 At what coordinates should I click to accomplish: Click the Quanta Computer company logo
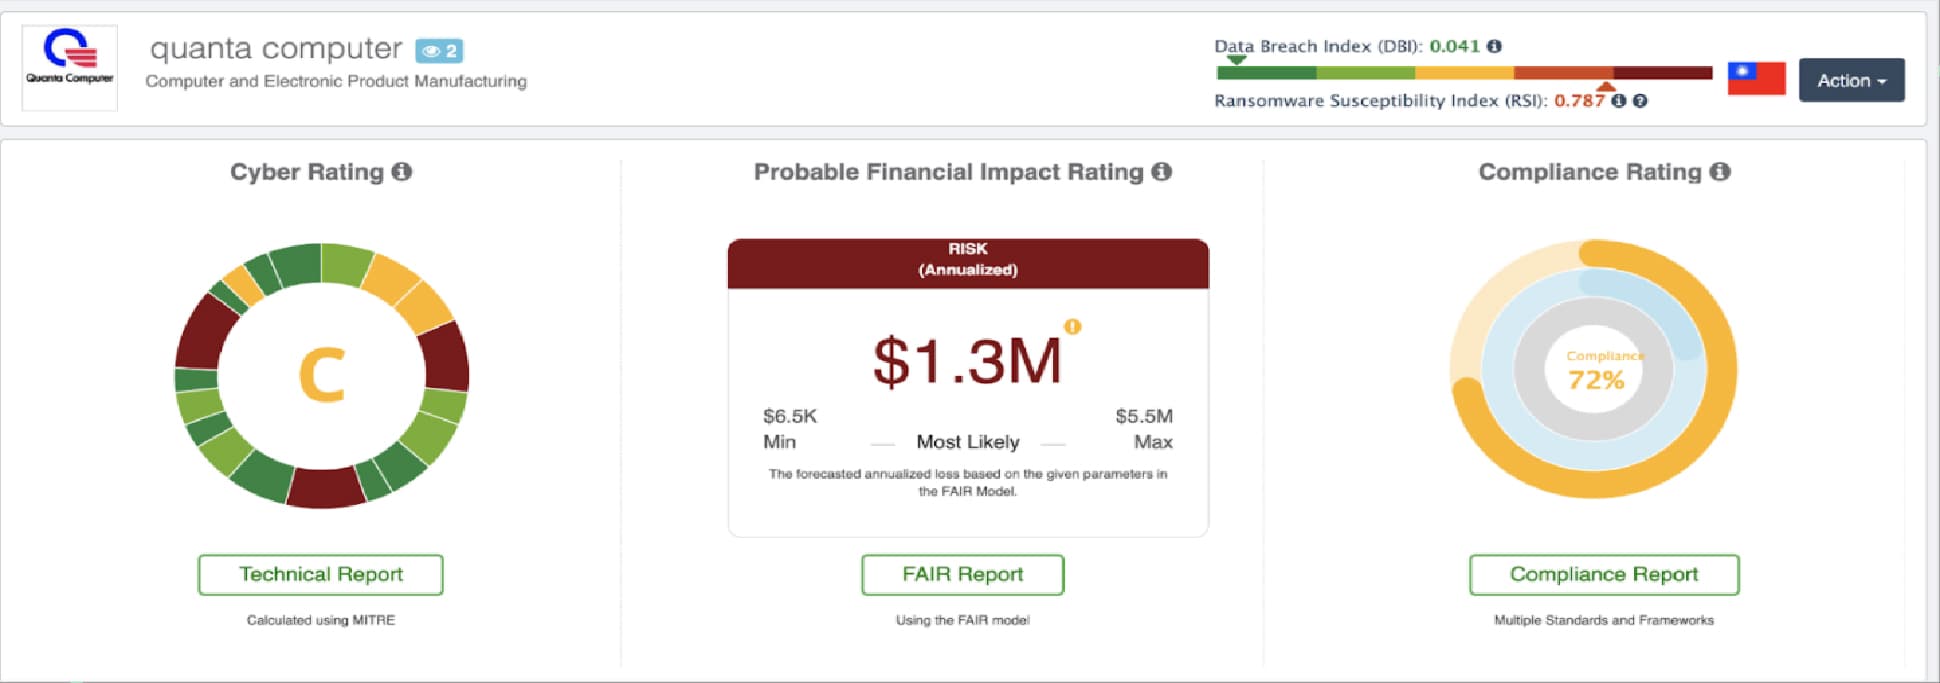[69, 67]
